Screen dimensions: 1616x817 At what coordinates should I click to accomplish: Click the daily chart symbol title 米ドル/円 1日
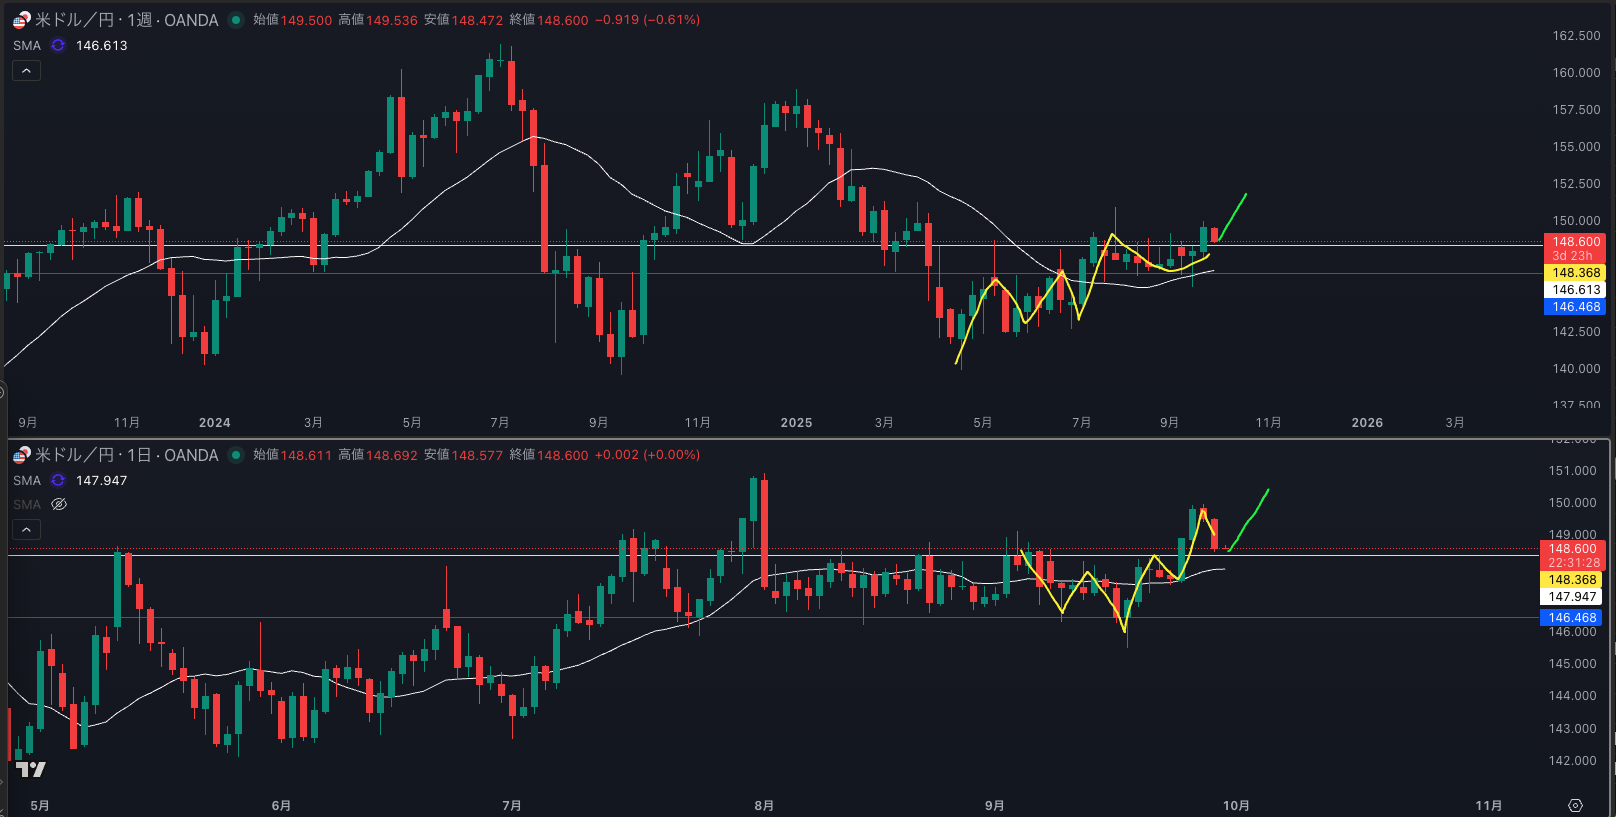[x=126, y=455]
